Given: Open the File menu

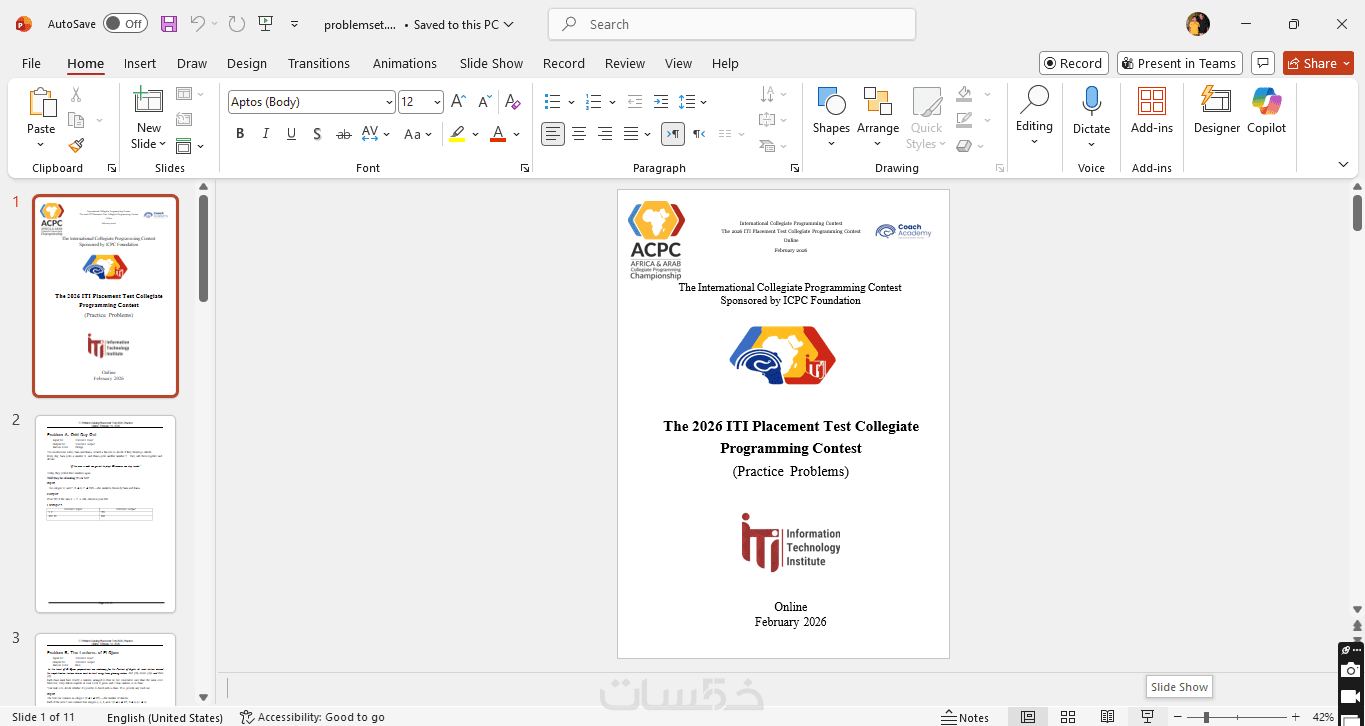Looking at the screenshot, I should (32, 63).
